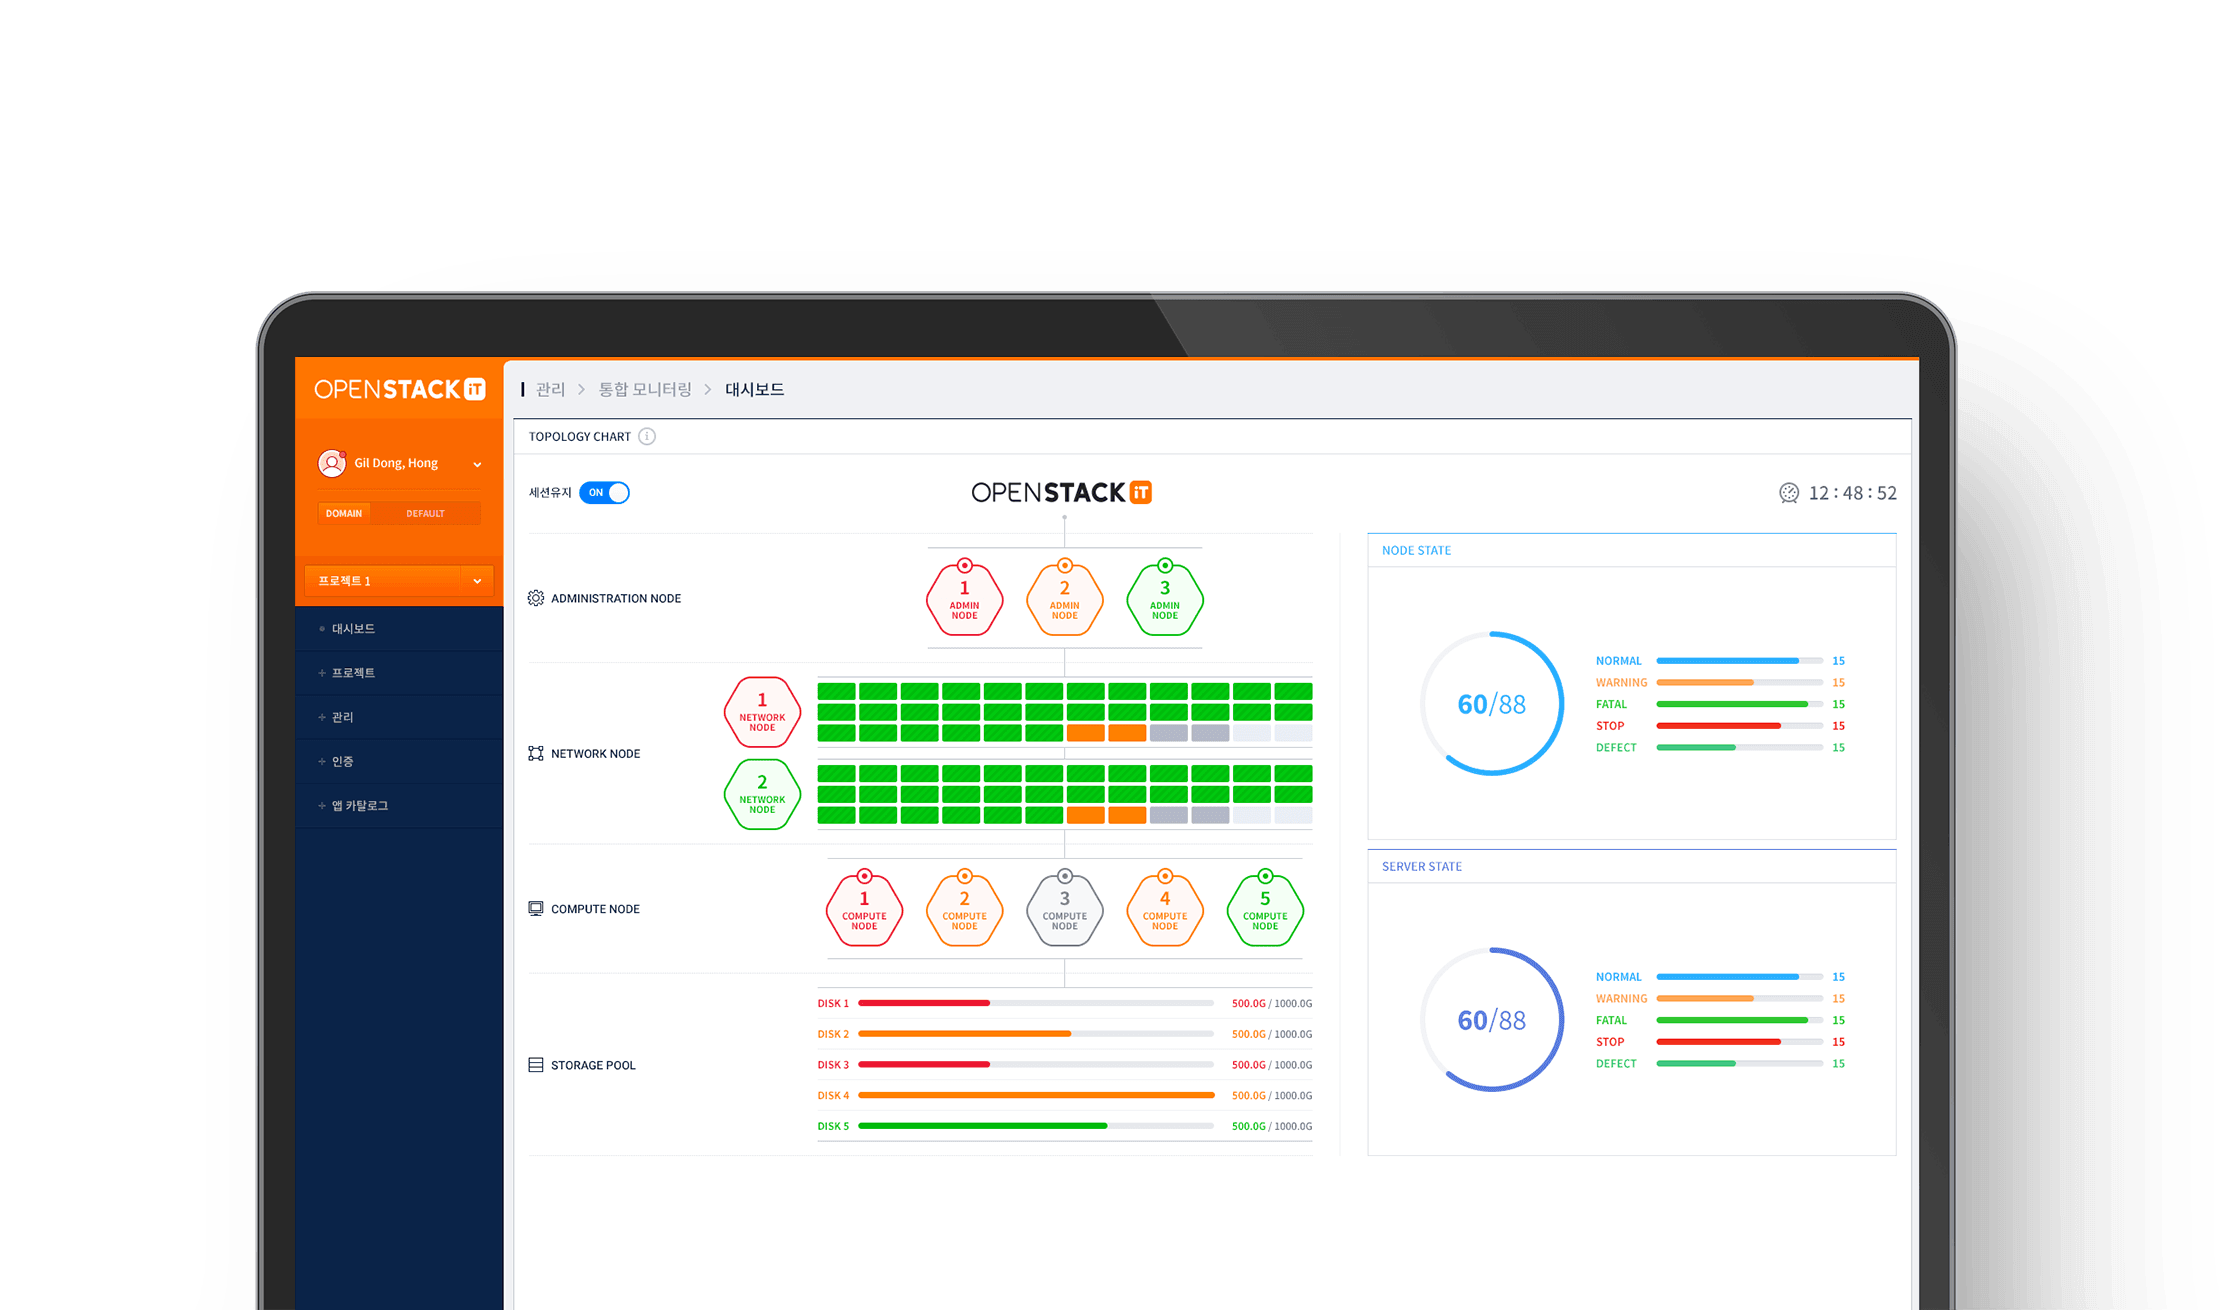Open the 프로젝트 1 project dropdown
This screenshot has width=2220, height=1310.
click(477, 581)
